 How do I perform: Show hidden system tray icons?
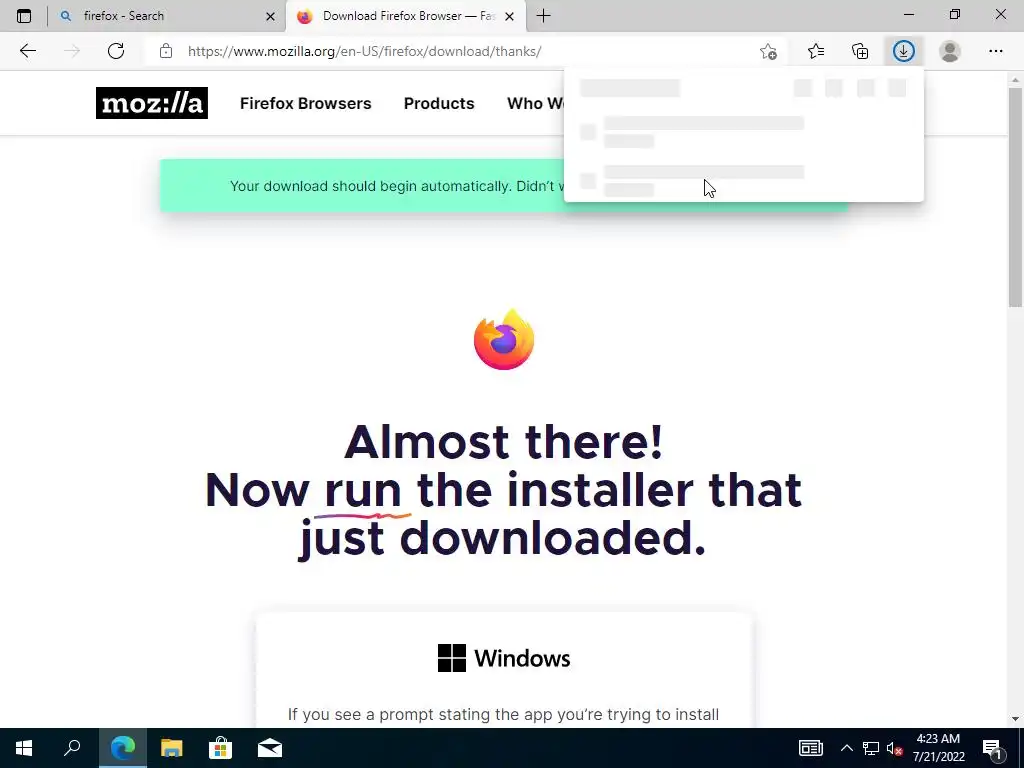coord(846,748)
